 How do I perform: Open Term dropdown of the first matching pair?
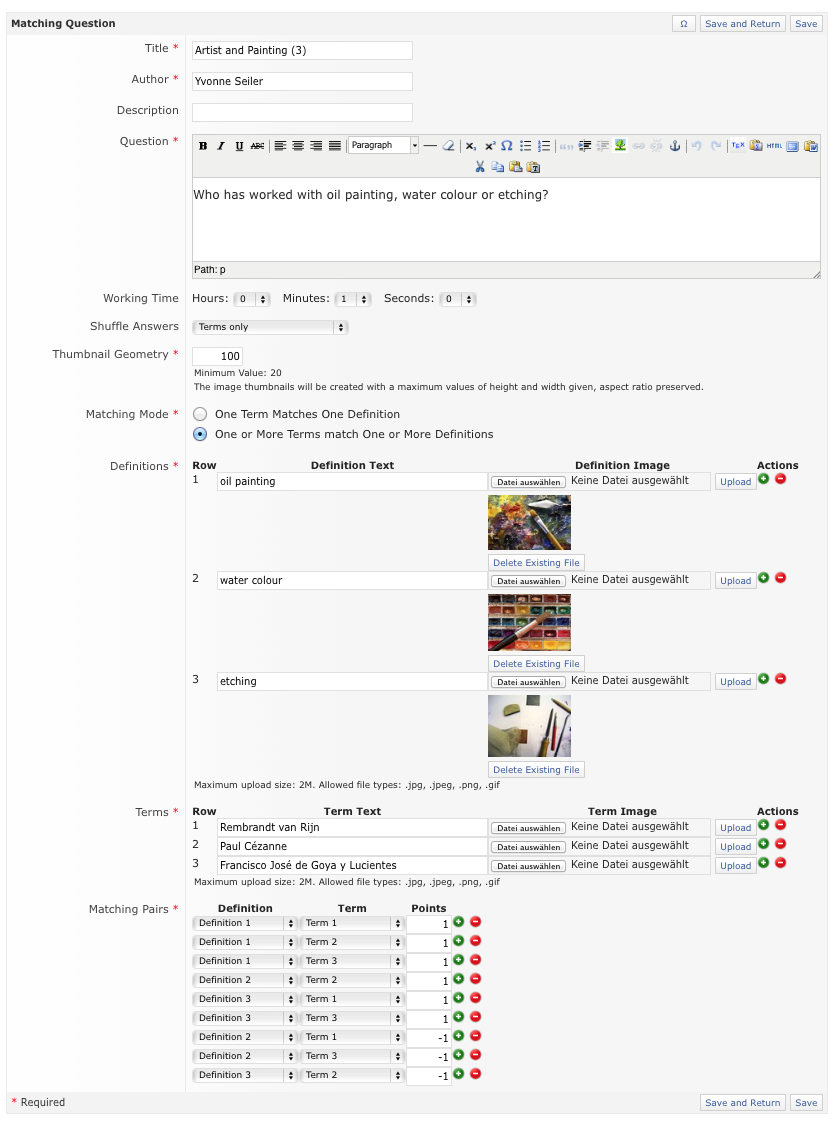352,924
